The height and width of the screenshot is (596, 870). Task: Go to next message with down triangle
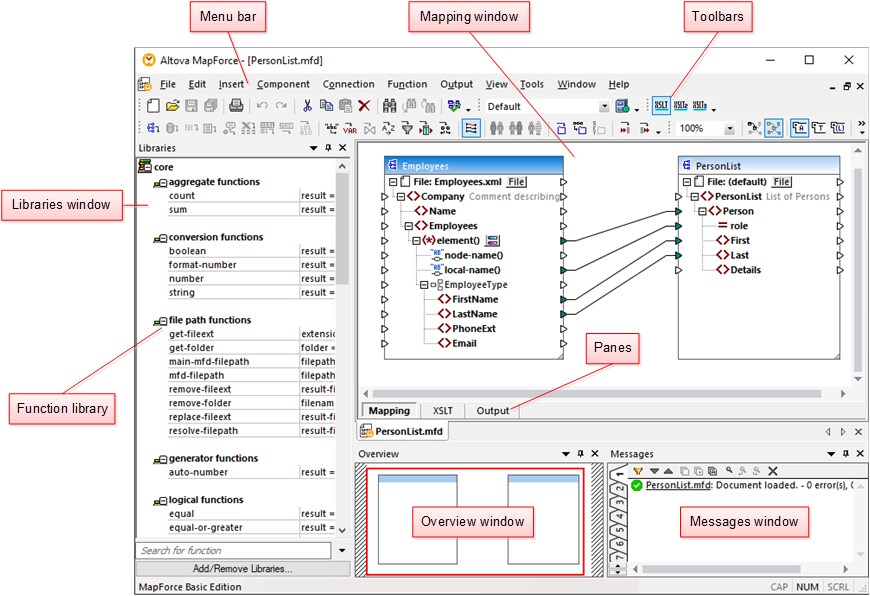[x=655, y=471]
